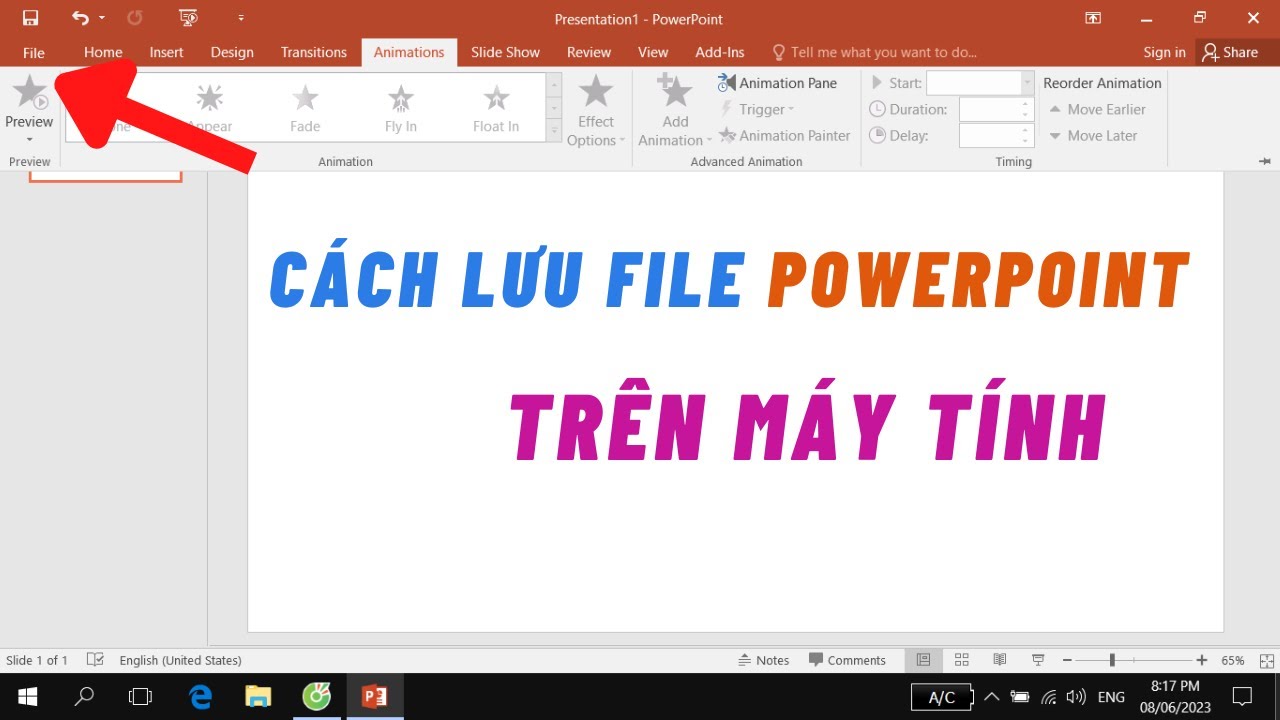Screen dimensions: 1280x720
Task: Open Effect Options dropdown
Action: coord(596,112)
